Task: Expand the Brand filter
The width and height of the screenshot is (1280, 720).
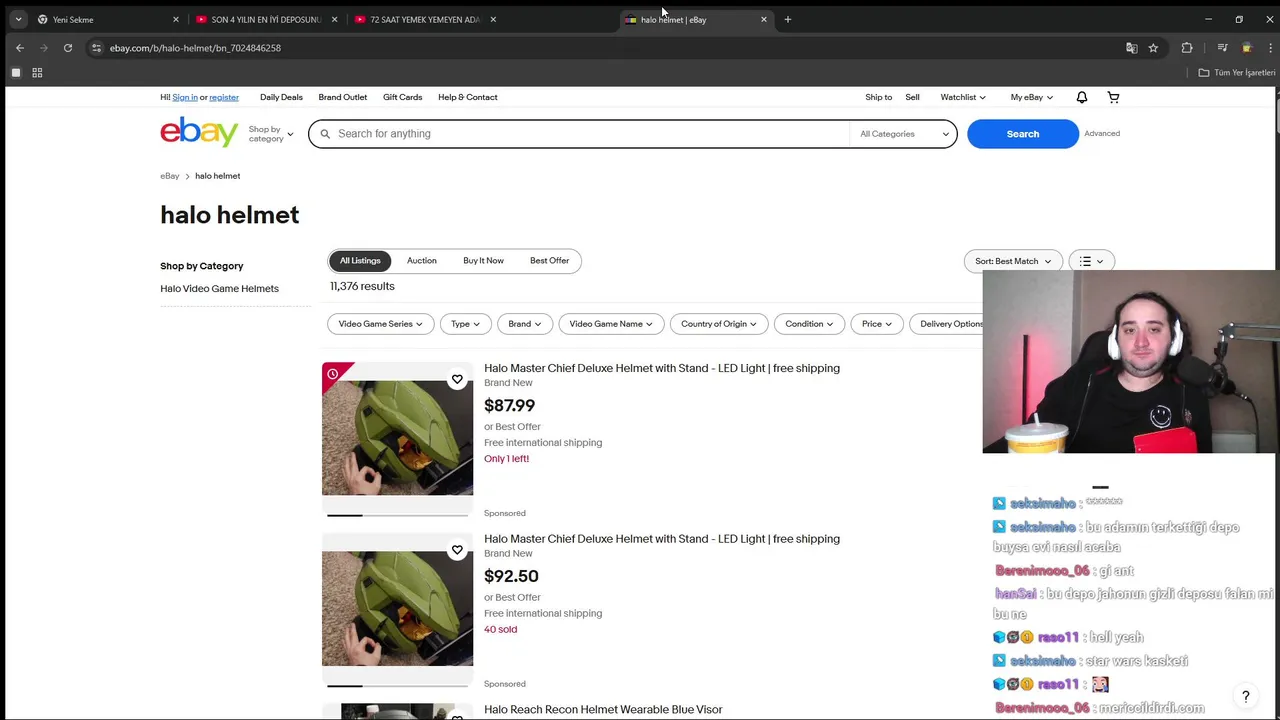Action: 524,324
